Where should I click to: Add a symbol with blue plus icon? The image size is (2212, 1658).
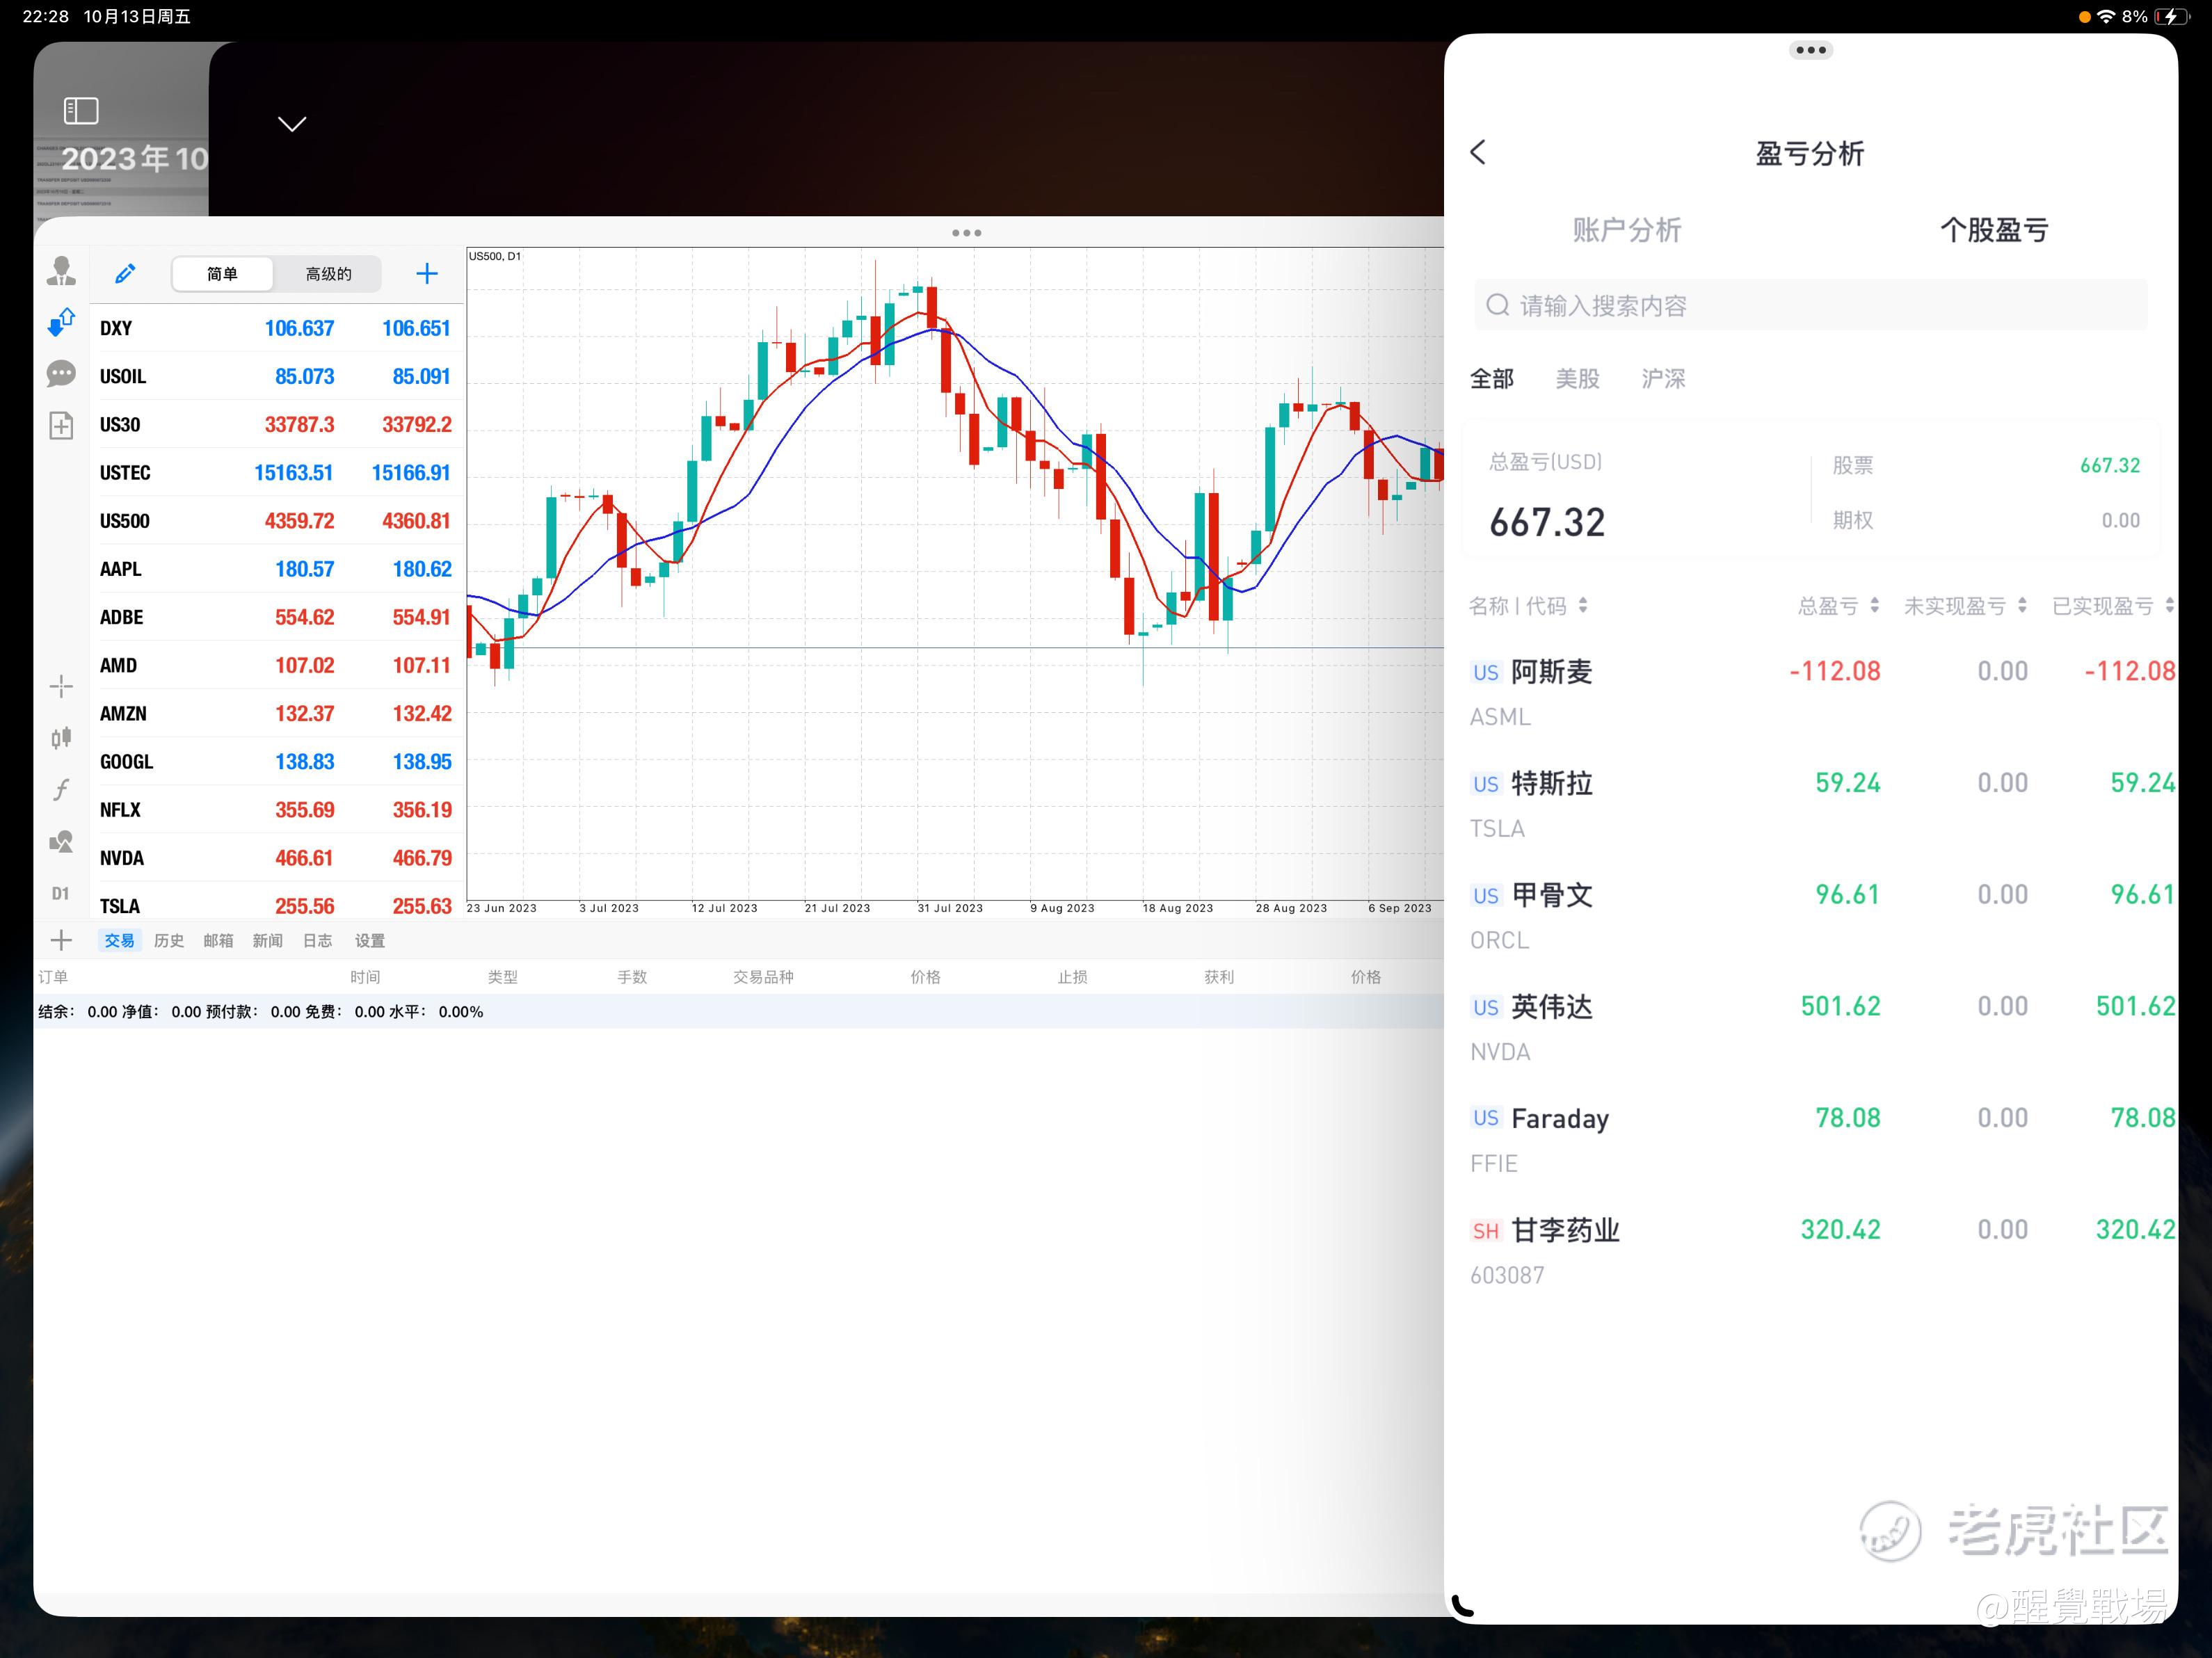click(x=427, y=274)
